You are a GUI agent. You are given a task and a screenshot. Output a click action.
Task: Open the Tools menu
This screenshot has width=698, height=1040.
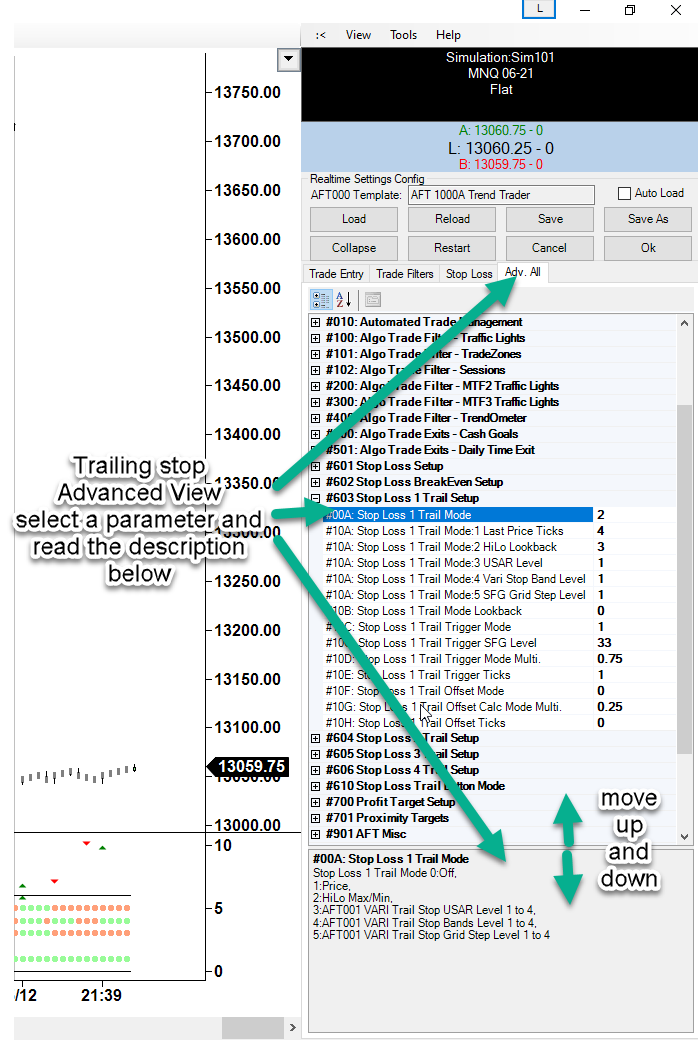coord(404,35)
